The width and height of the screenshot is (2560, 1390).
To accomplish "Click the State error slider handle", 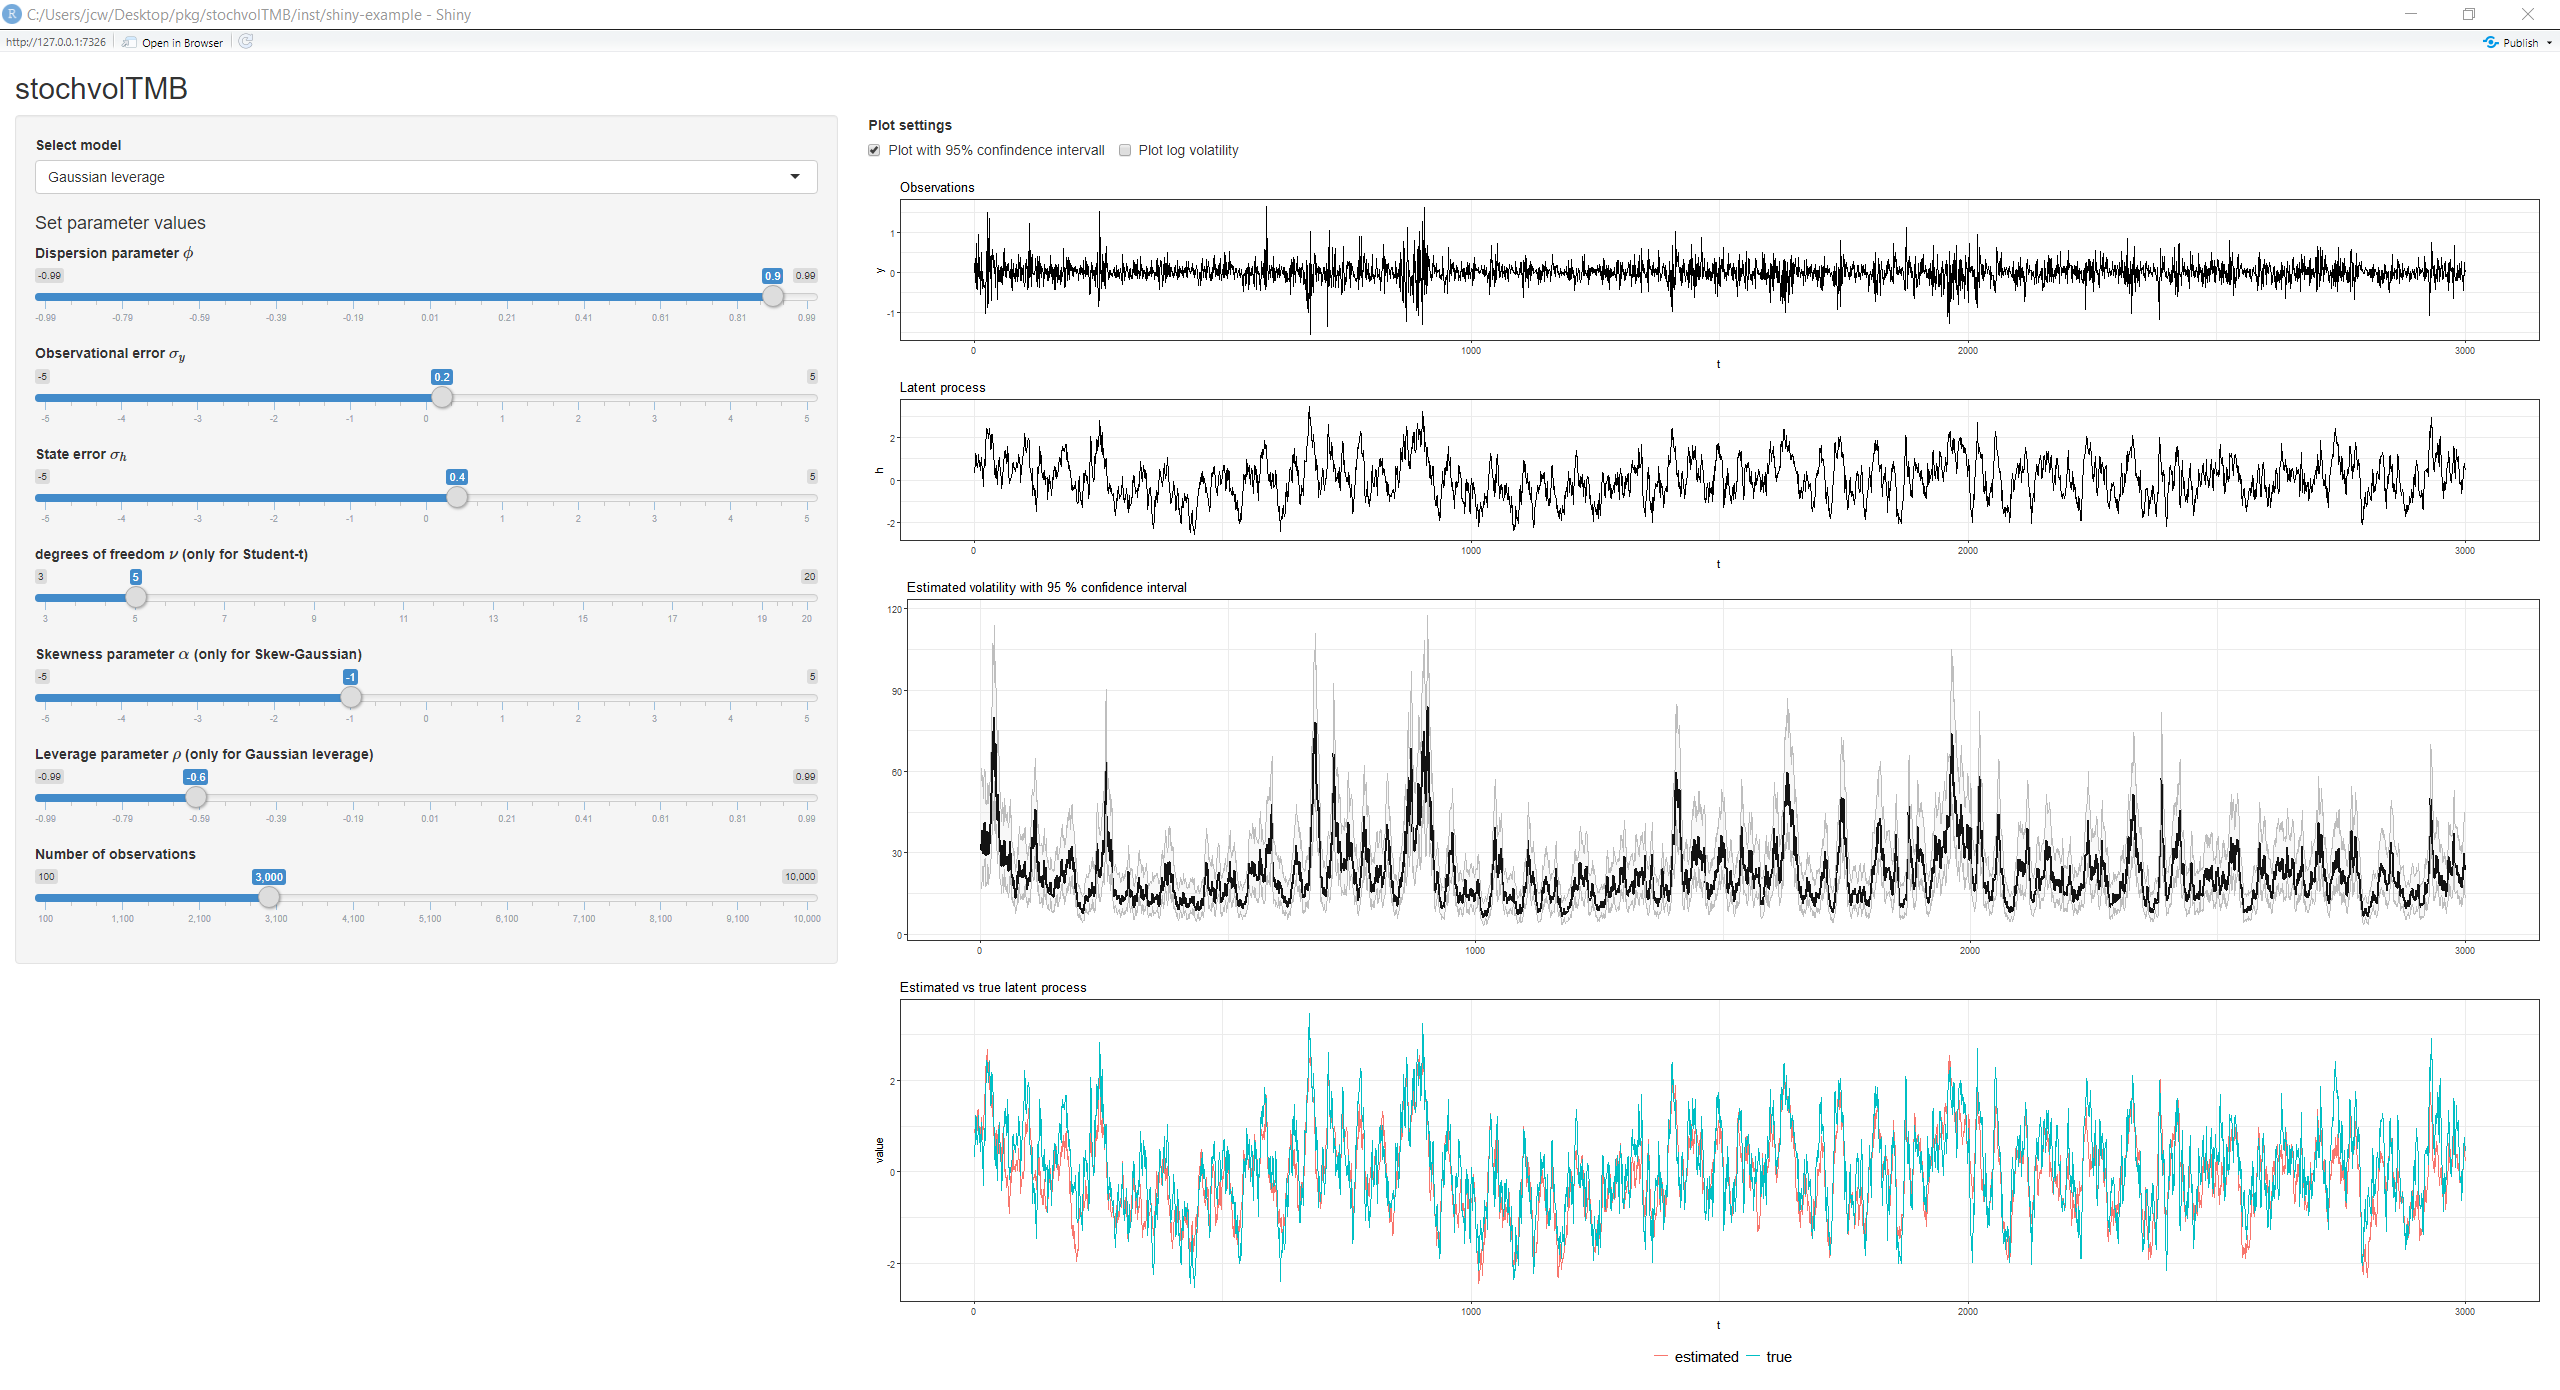I will 457,497.
